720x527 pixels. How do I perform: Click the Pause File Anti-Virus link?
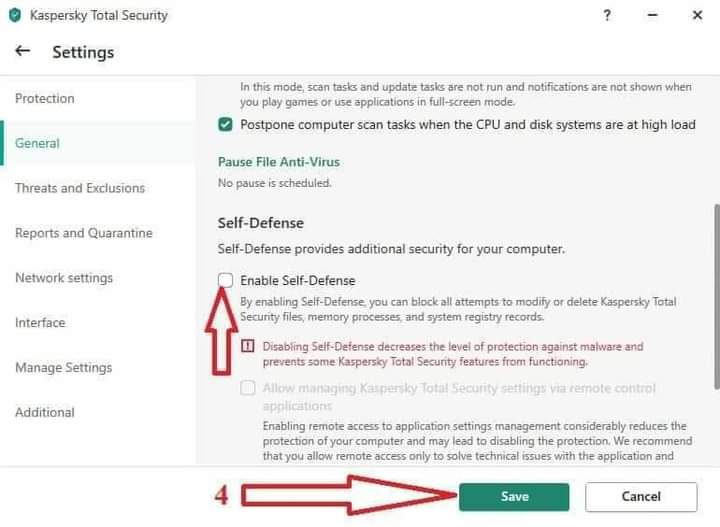(279, 162)
